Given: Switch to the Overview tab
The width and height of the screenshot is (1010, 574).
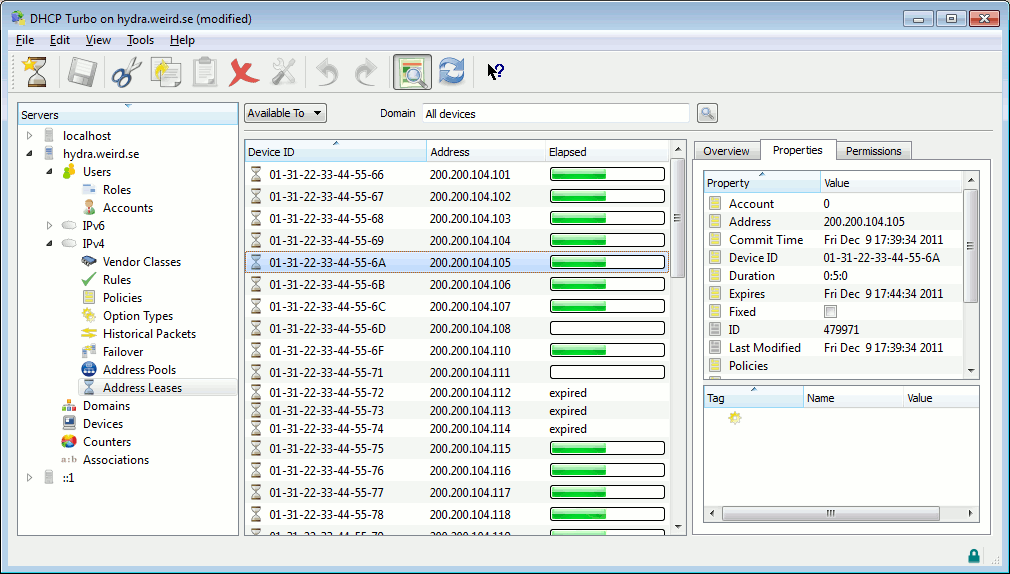Looking at the screenshot, I should (726, 151).
